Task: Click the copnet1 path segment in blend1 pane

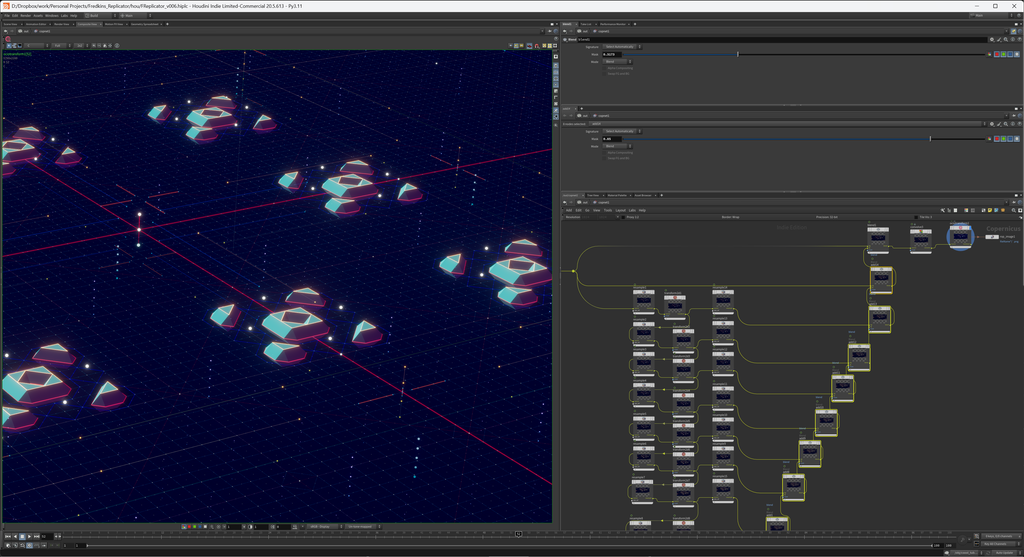Action: (603, 31)
